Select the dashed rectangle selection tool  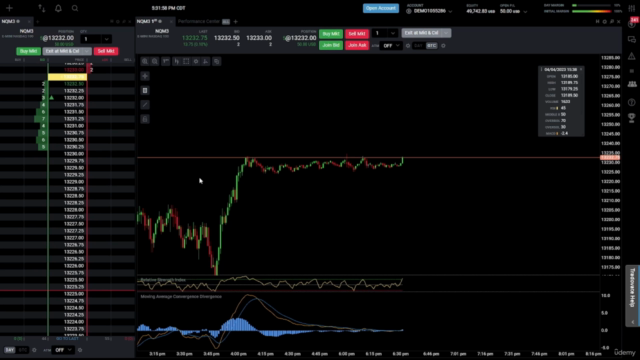tap(186, 62)
